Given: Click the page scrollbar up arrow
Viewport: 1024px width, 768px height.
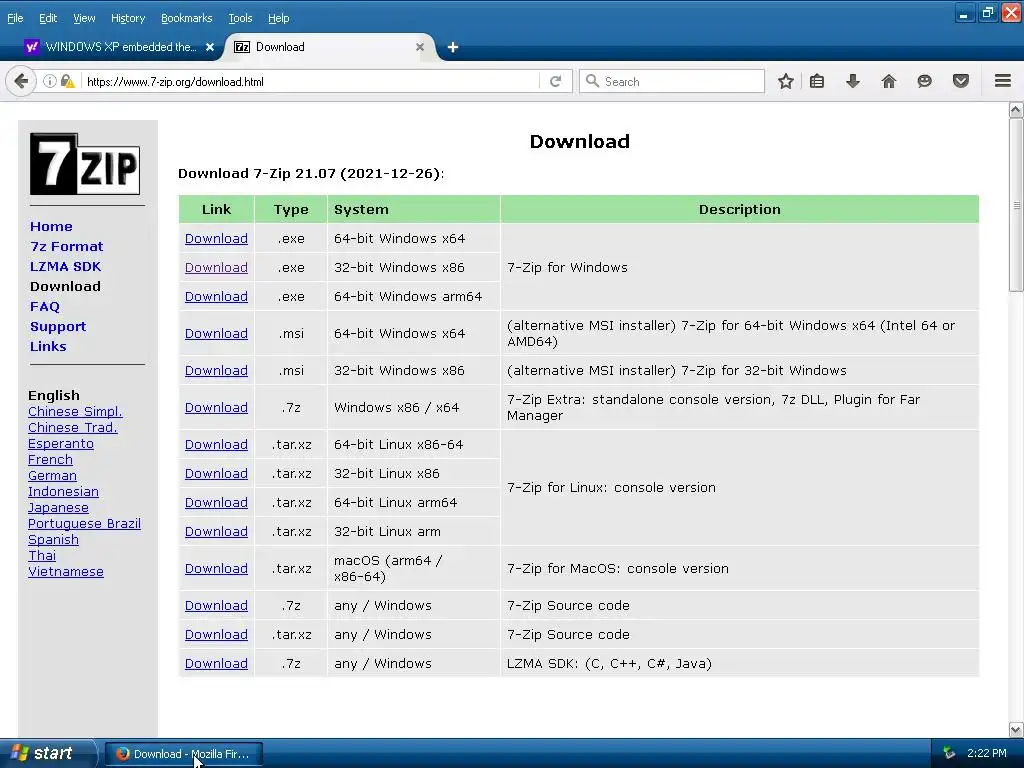Looking at the screenshot, I should pyautogui.click(x=1016, y=110).
